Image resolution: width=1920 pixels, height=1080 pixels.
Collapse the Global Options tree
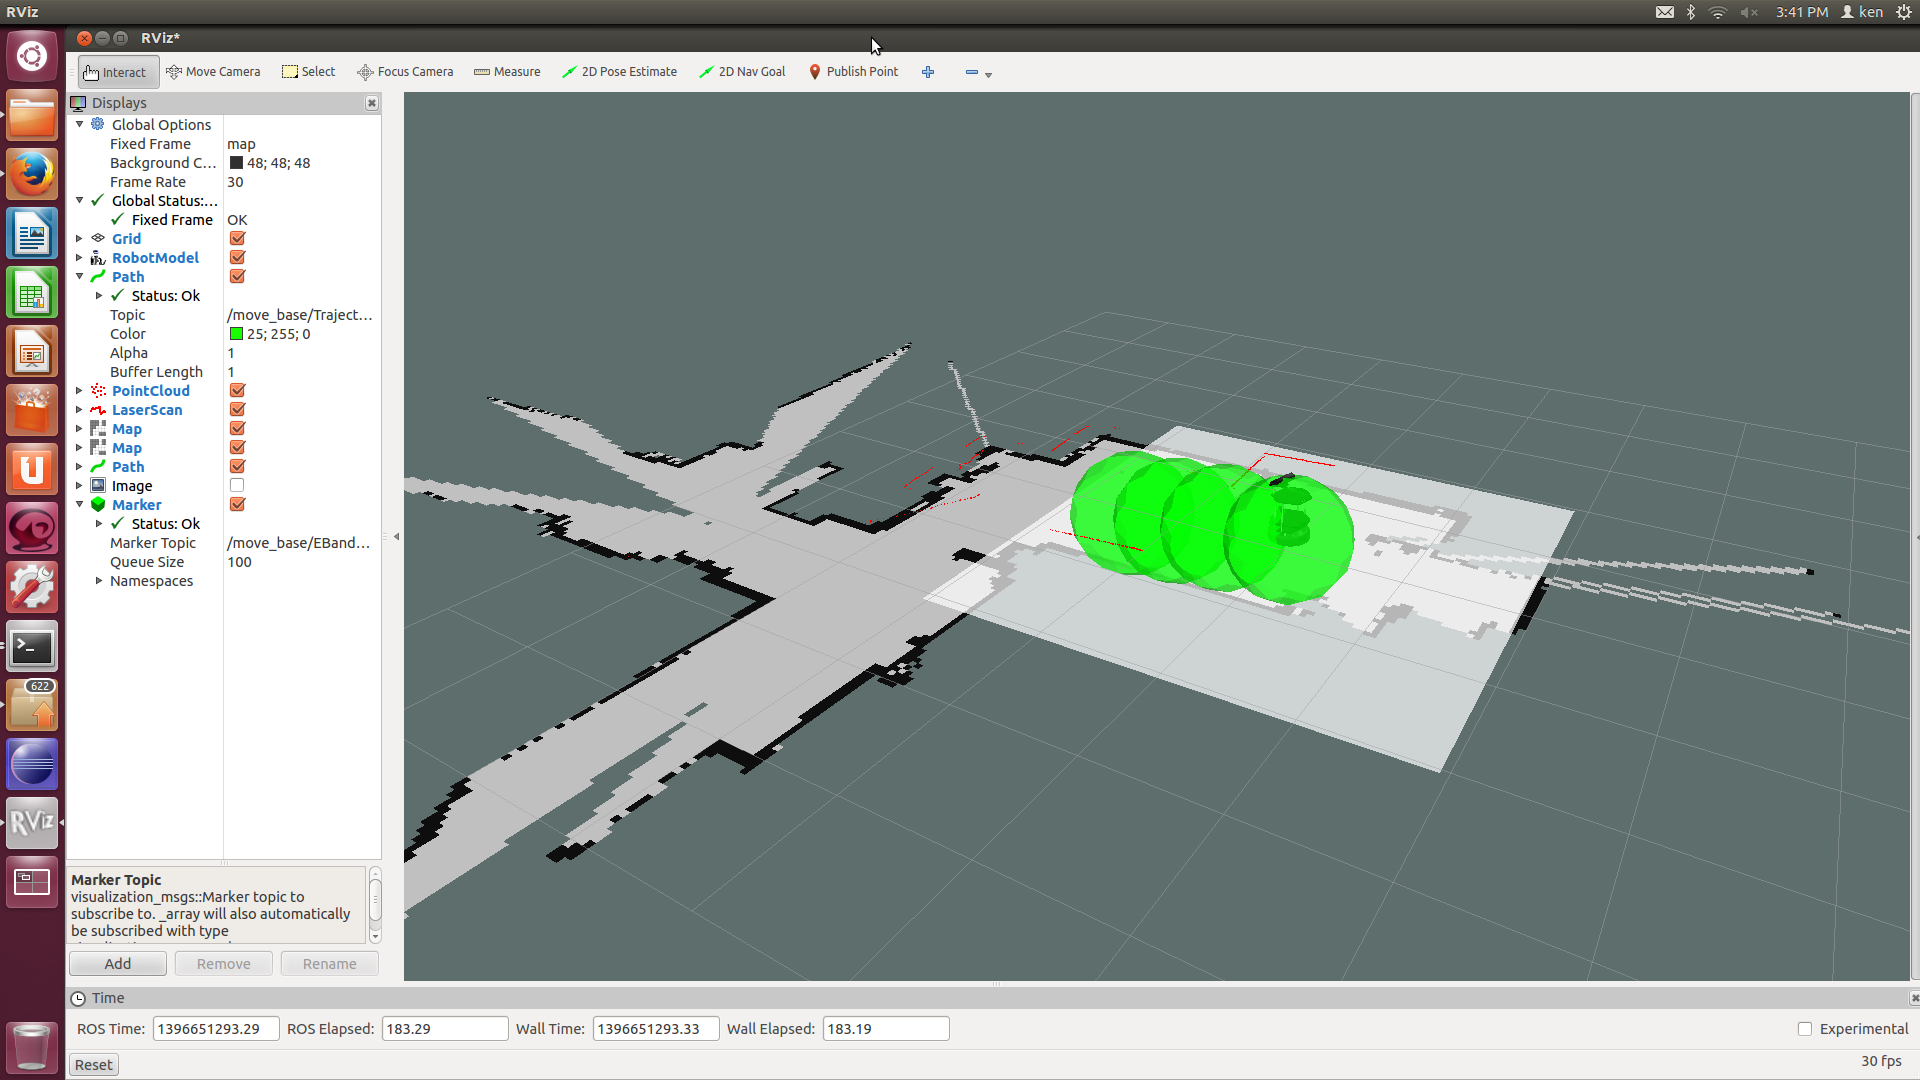point(80,124)
